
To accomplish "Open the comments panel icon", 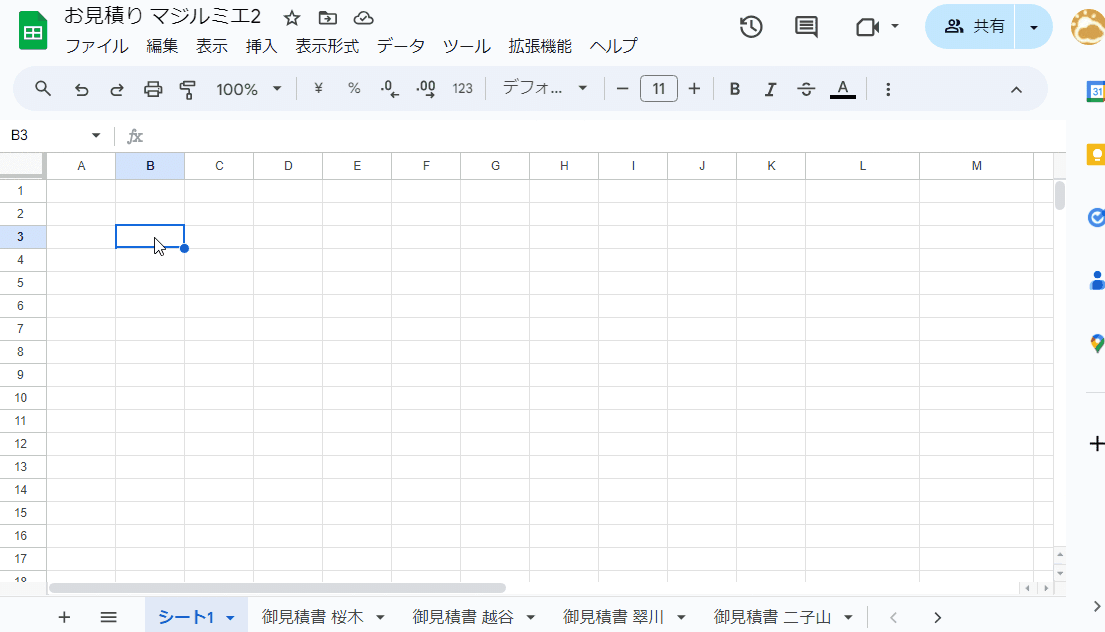I will tap(806, 27).
